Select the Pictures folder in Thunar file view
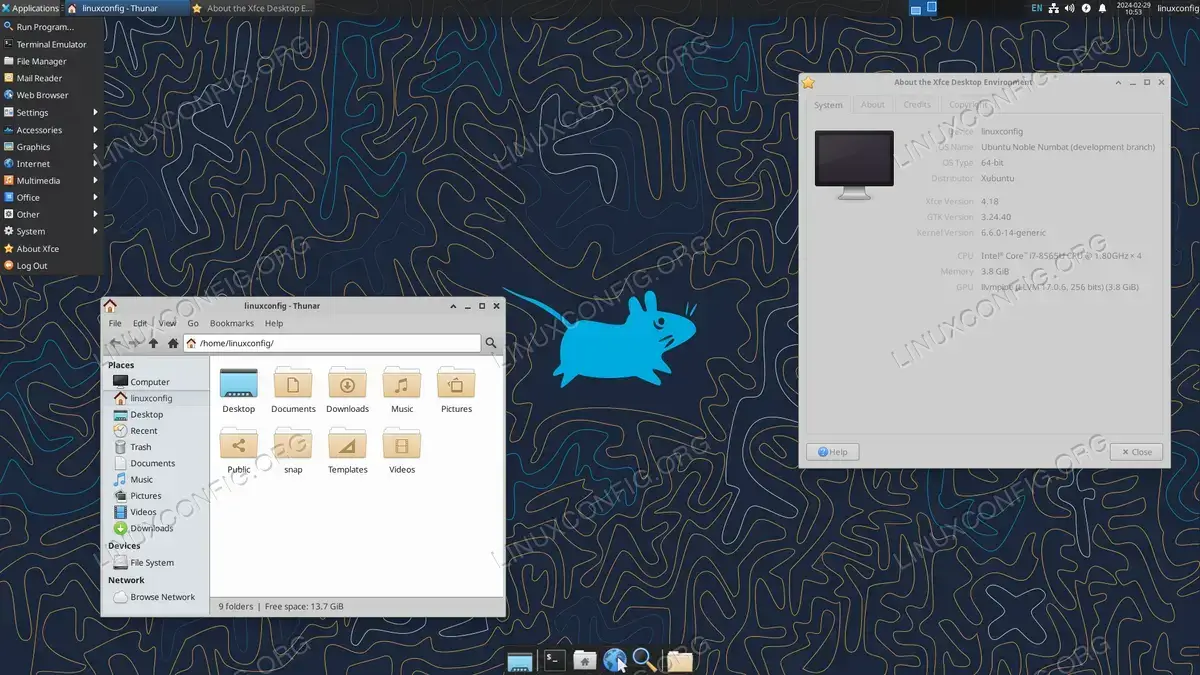This screenshot has height=675, width=1200. point(456,391)
